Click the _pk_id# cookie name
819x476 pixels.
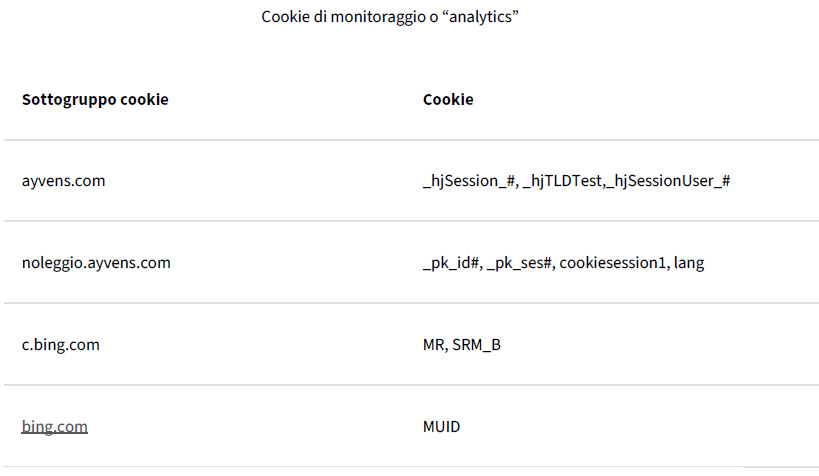[x=452, y=263]
